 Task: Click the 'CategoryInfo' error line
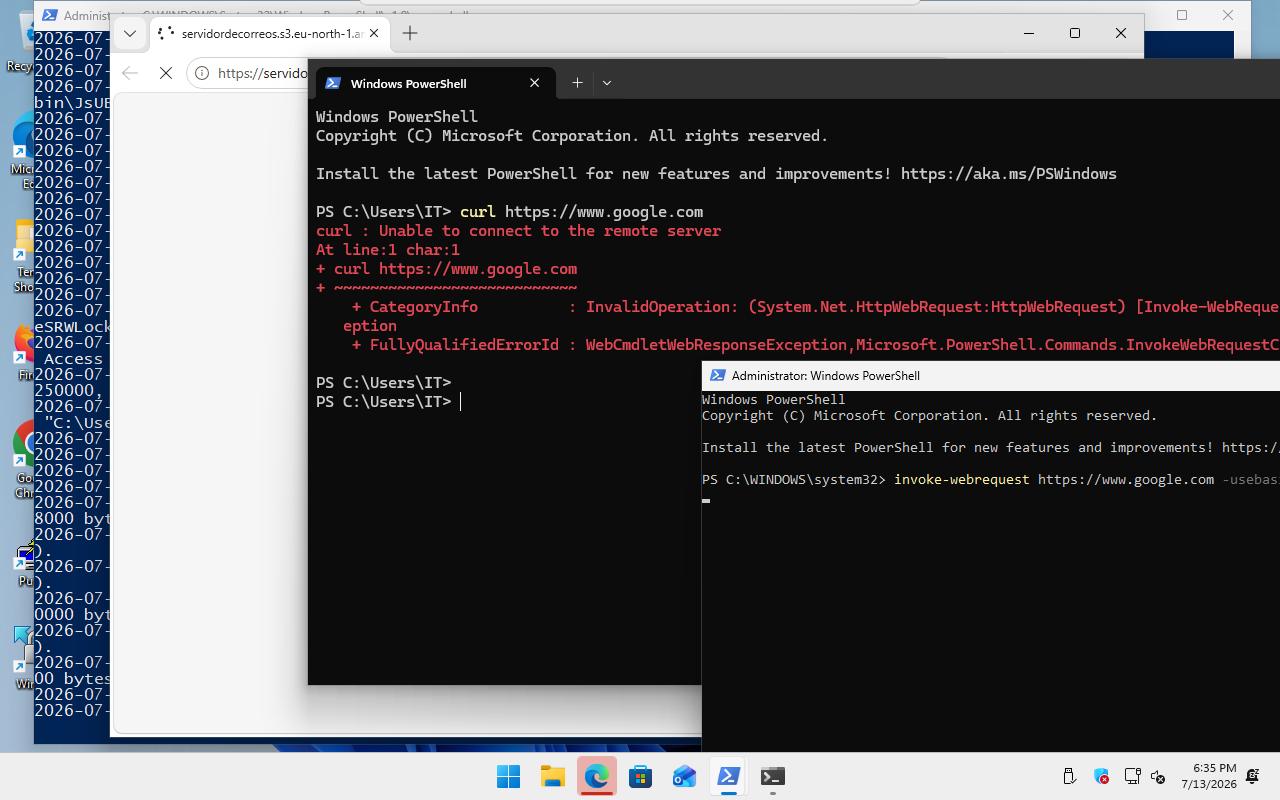pos(815,306)
